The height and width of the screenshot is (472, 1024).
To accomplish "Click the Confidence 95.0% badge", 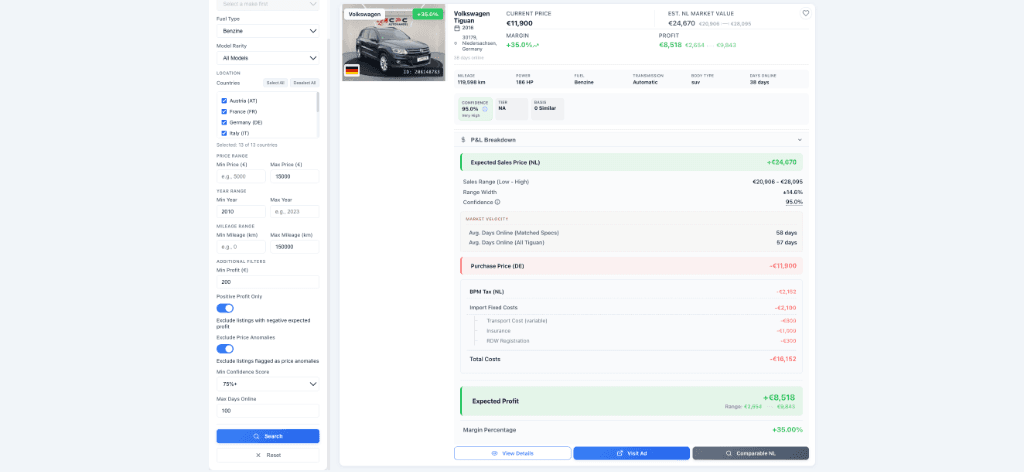I will 473,109.
